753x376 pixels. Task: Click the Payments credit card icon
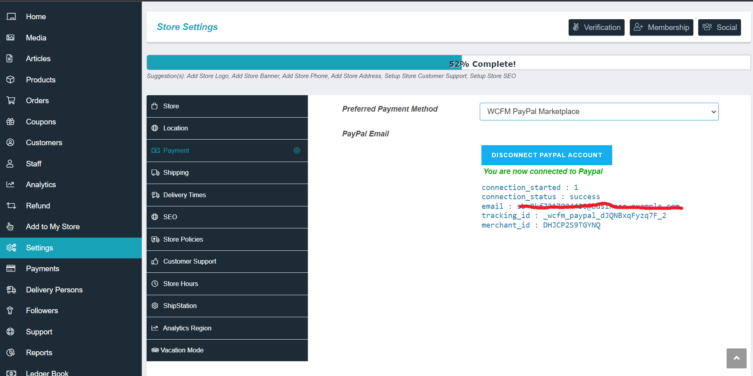[x=11, y=269]
